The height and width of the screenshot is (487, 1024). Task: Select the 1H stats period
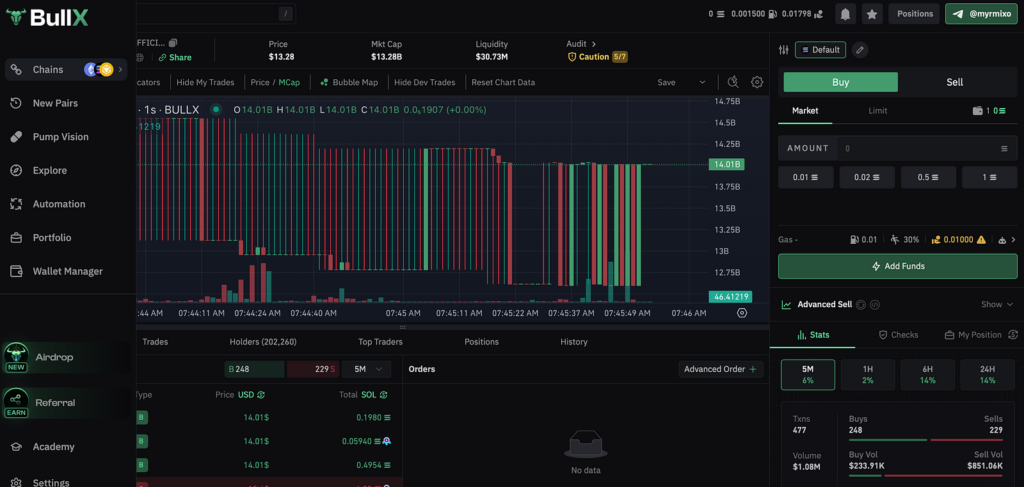pyautogui.click(x=867, y=375)
